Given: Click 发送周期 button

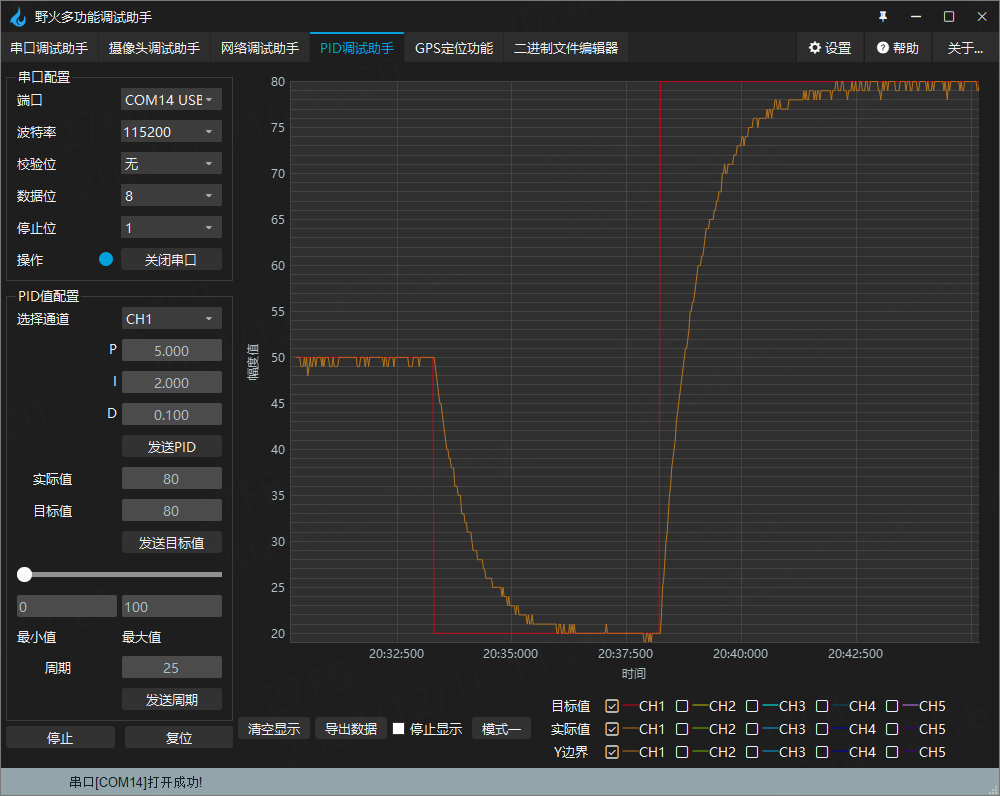Looking at the screenshot, I should [x=172, y=699].
